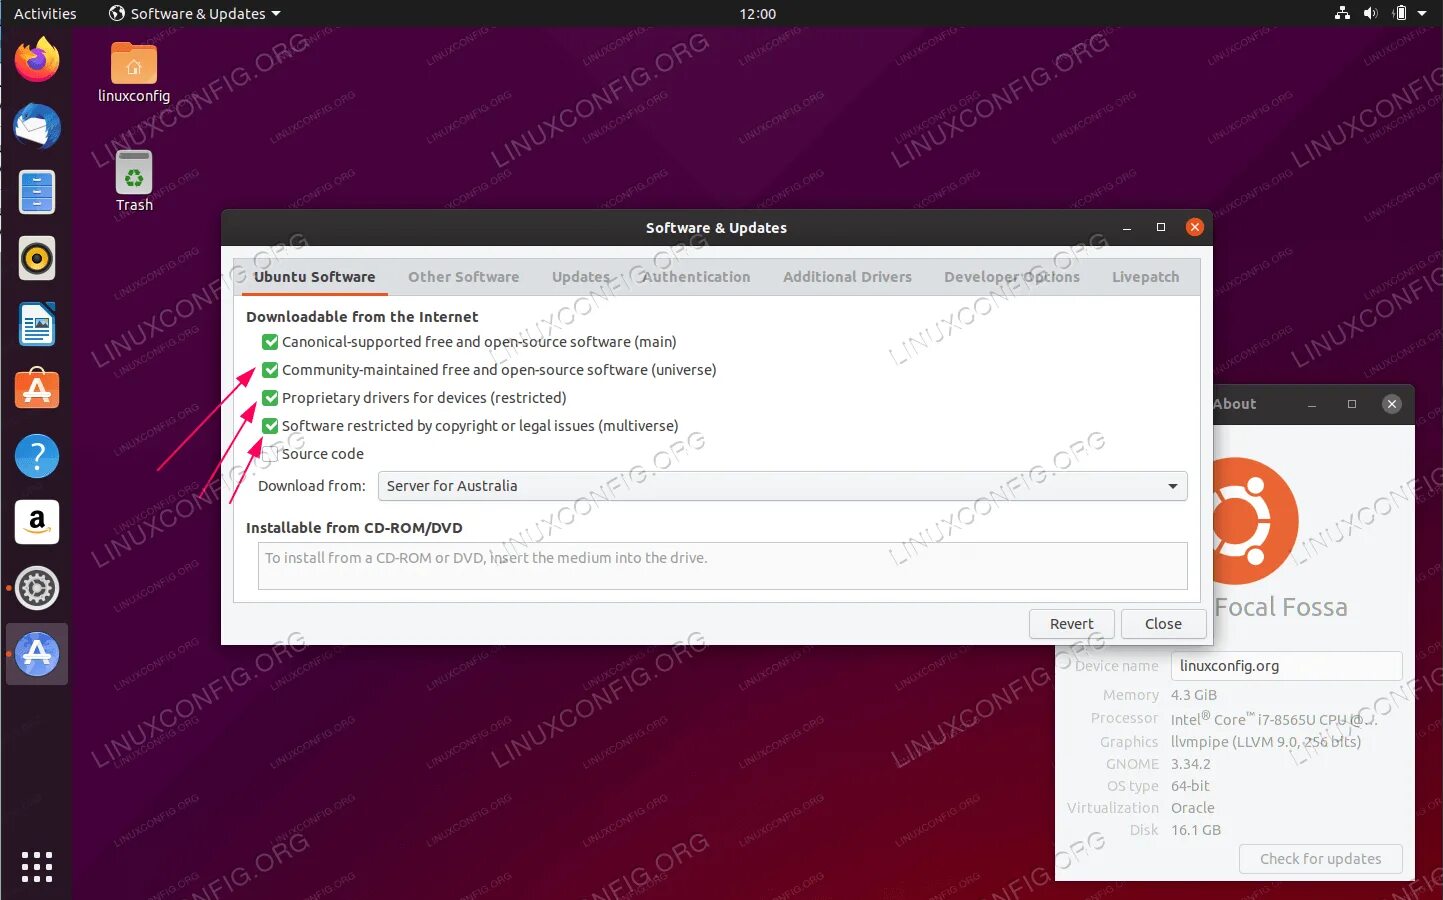Open the Help icon in dock
The width and height of the screenshot is (1443, 900).
(x=37, y=456)
